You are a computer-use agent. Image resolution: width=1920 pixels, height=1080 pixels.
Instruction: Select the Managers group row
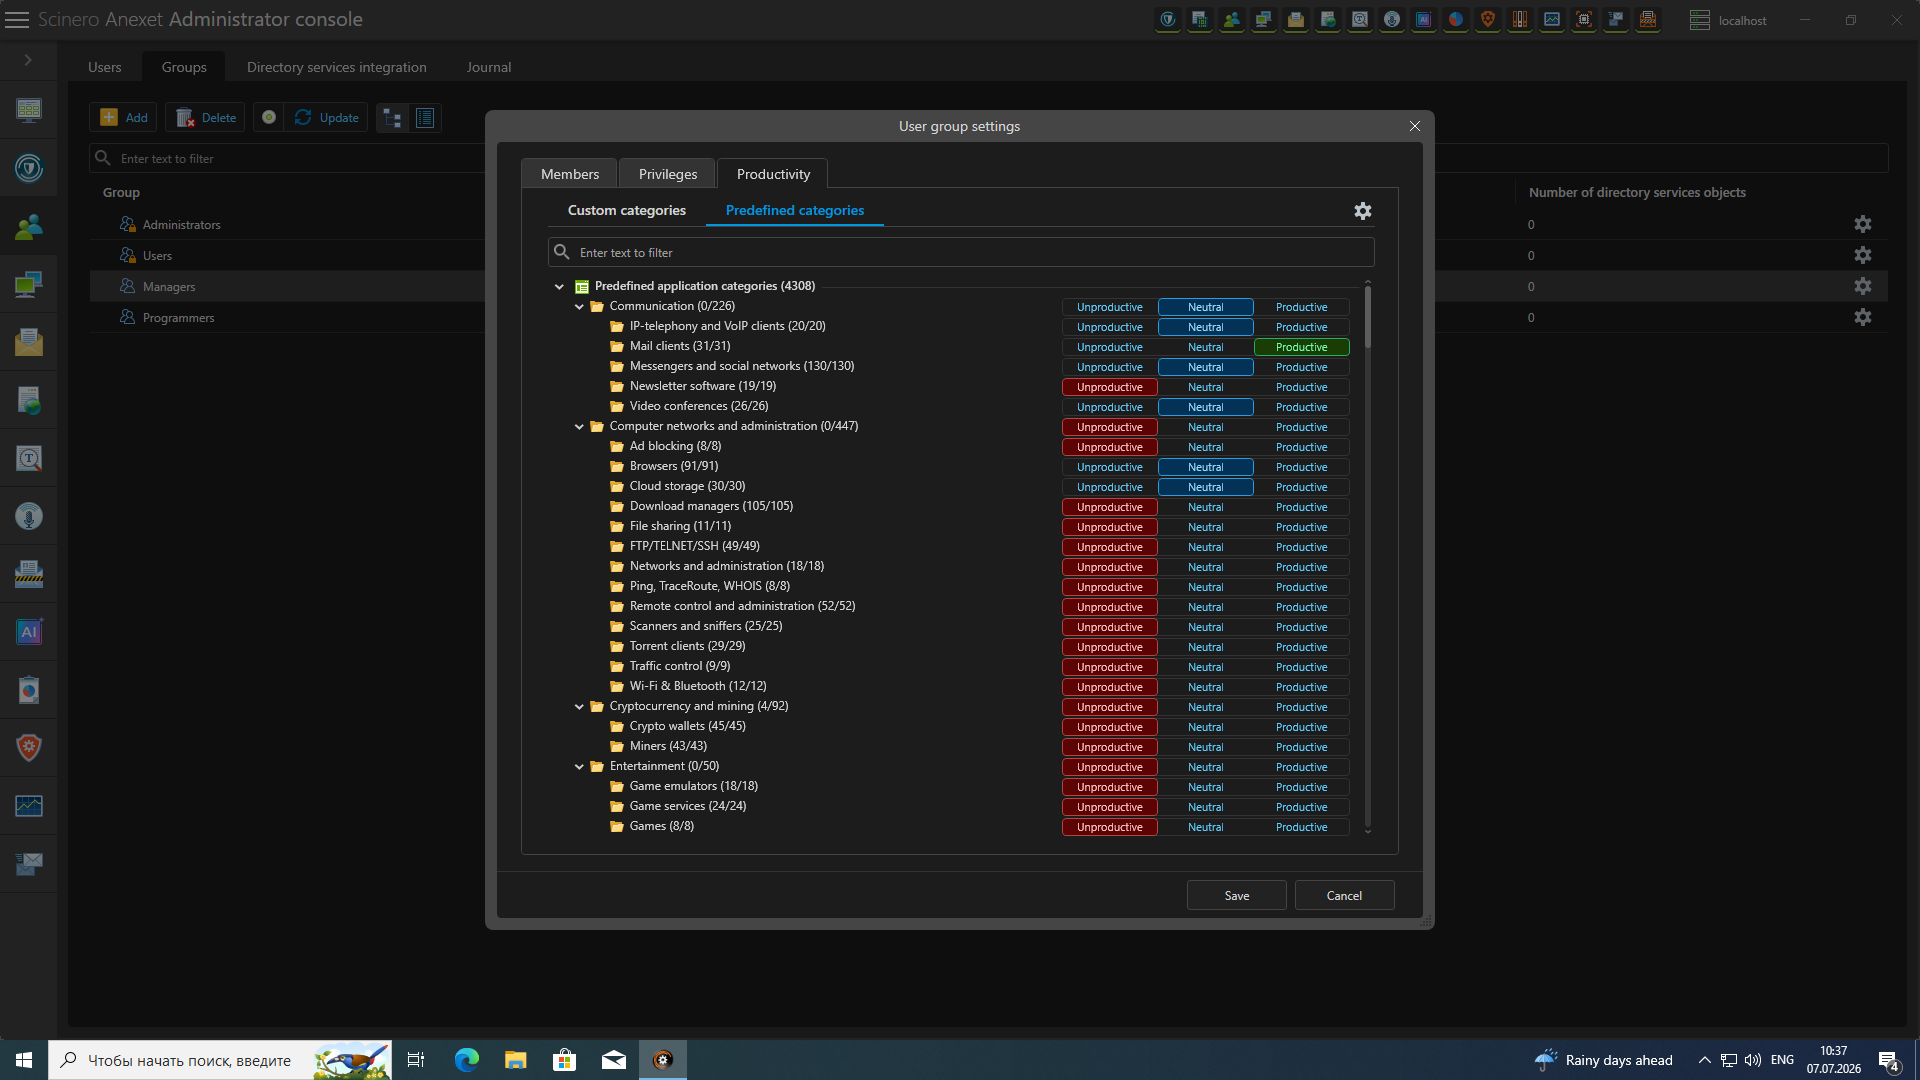pyautogui.click(x=288, y=287)
